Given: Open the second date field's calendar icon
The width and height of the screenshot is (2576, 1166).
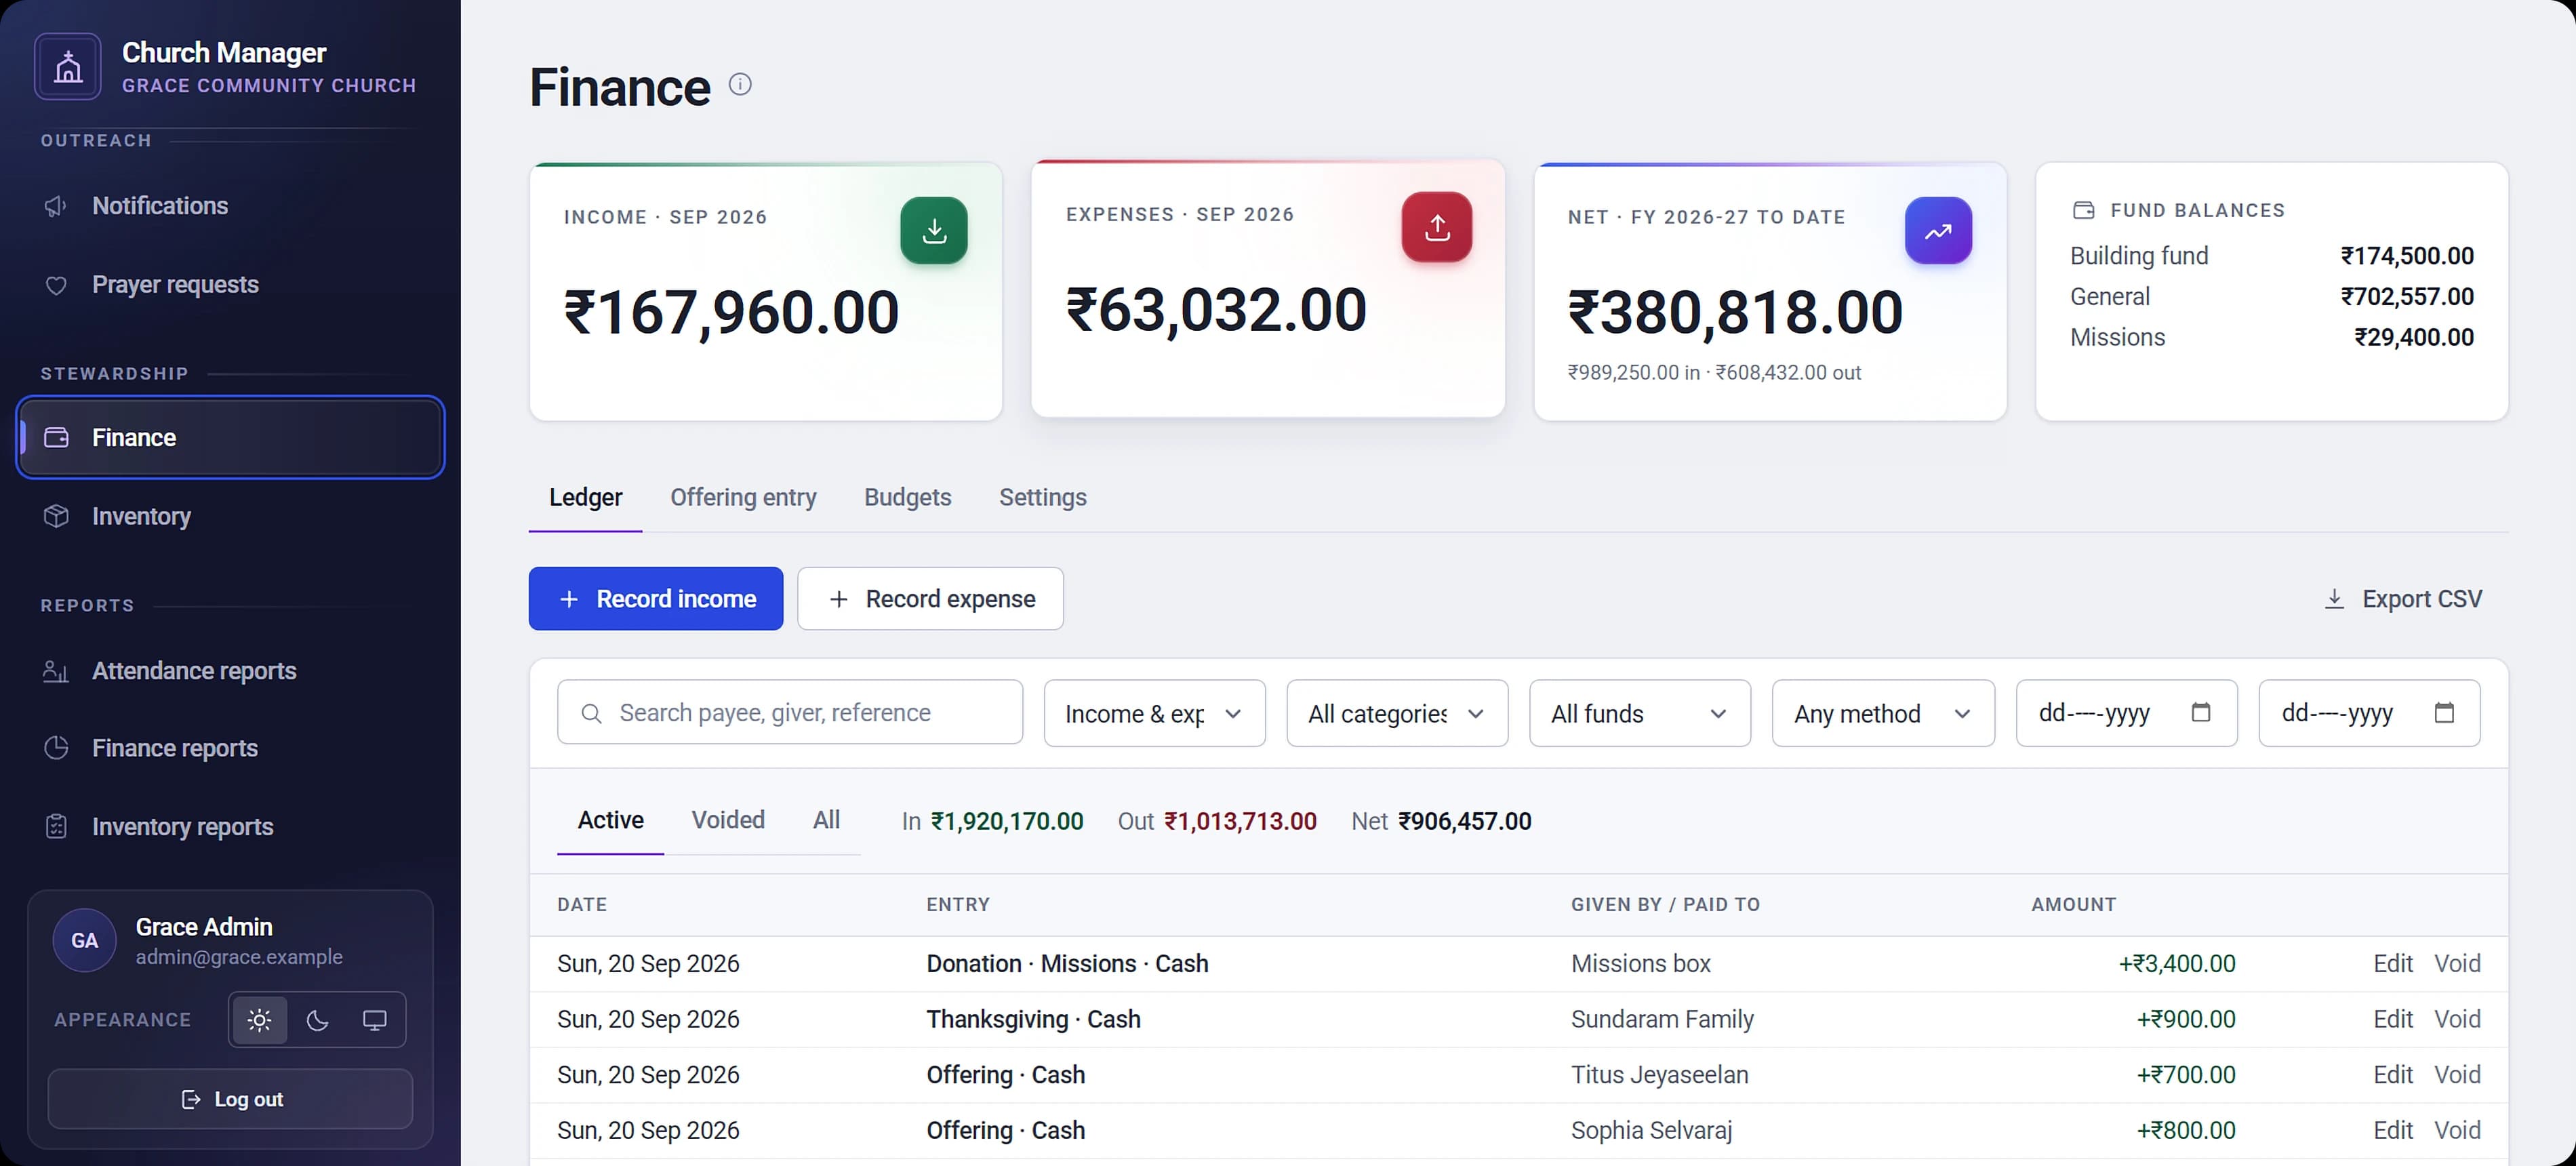Looking at the screenshot, I should (2444, 712).
